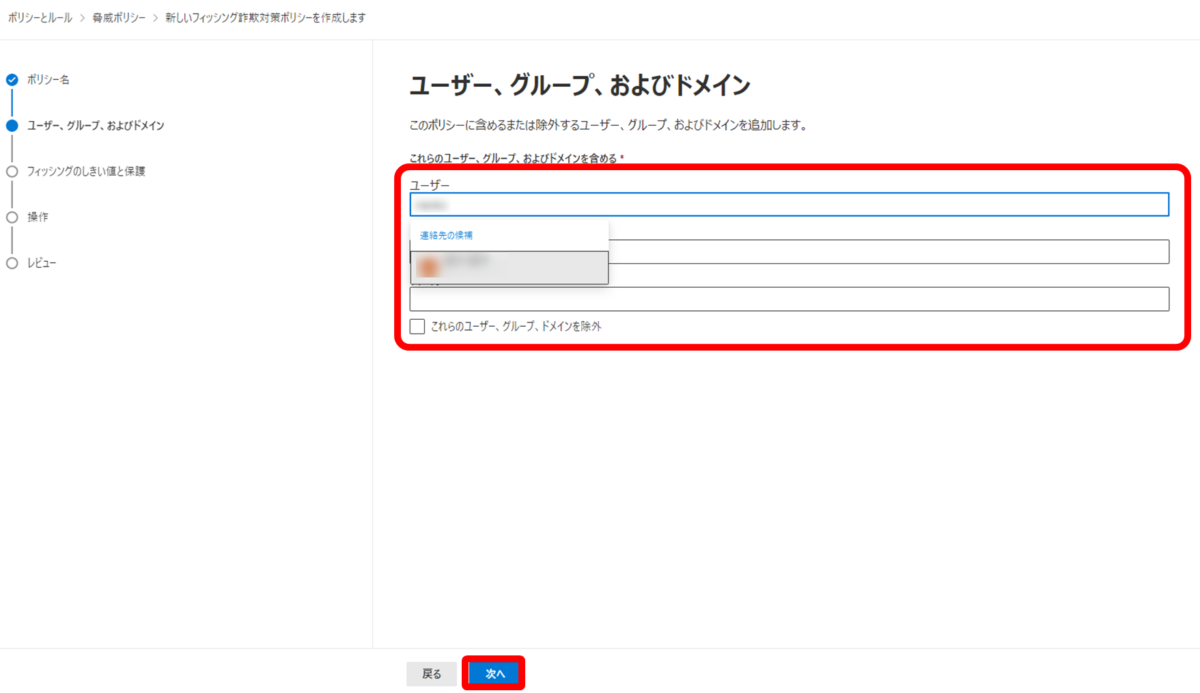Select the suggested contact from the dropdown

(x=510, y=266)
